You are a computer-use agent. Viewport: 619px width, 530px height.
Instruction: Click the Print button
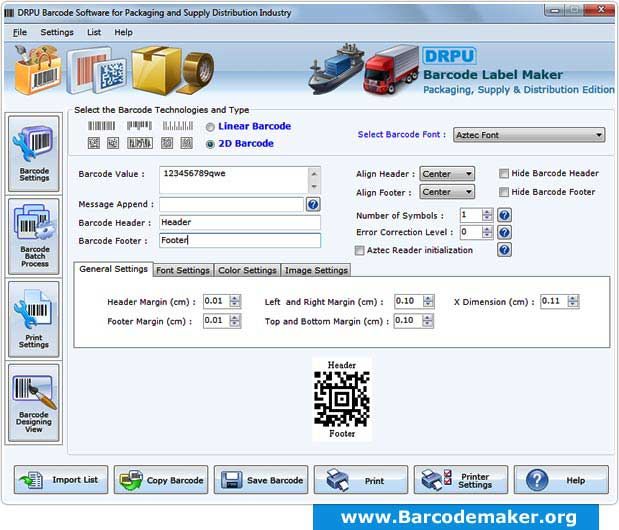point(361,480)
